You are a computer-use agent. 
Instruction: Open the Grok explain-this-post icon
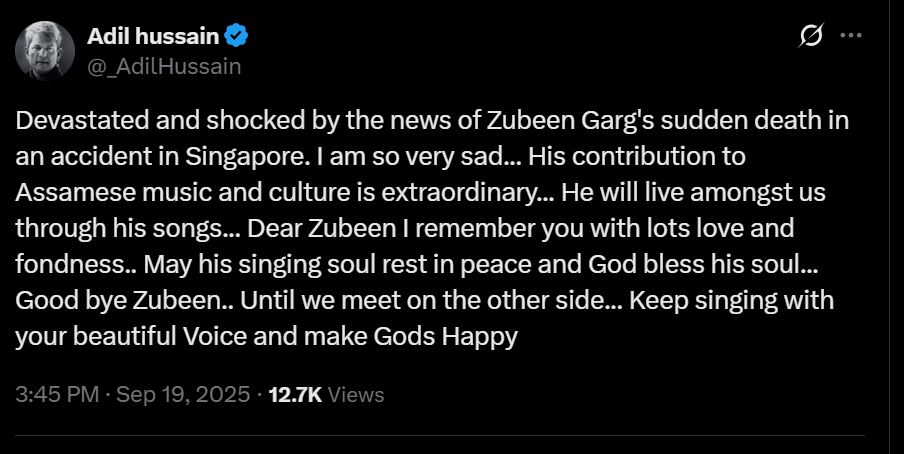[x=813, y=36]
